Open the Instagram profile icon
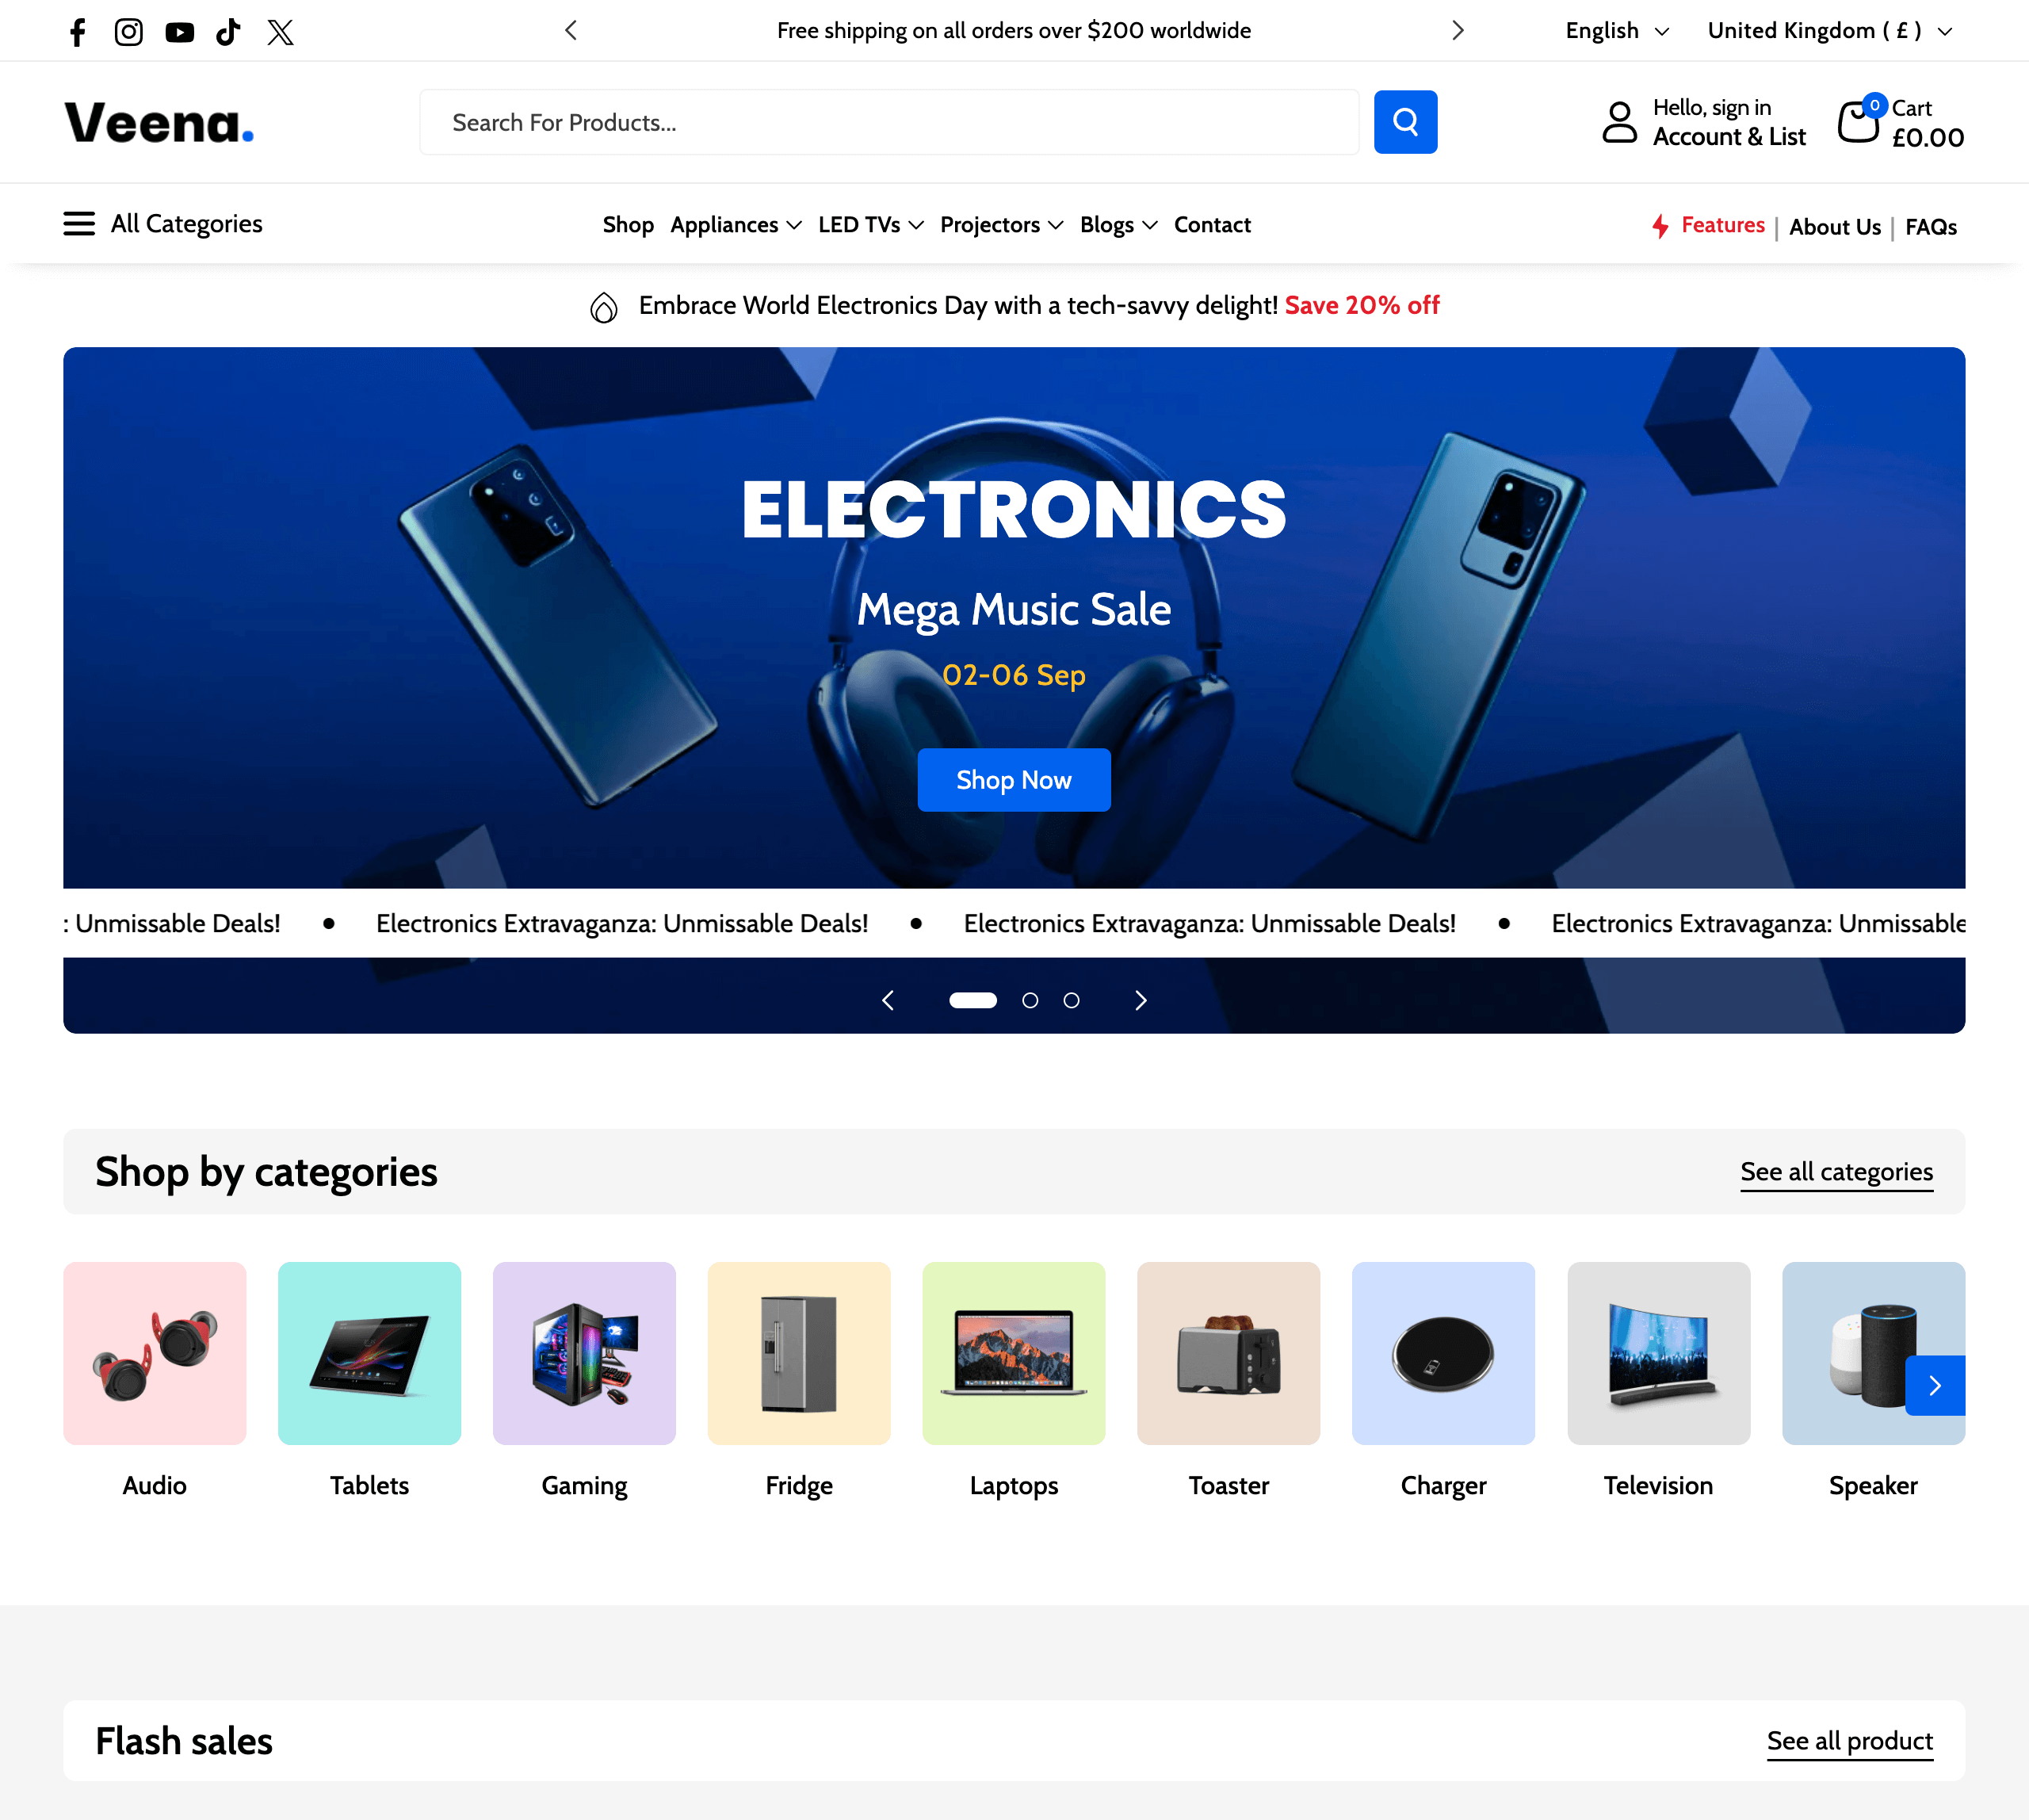The width and height of the screenshot is (2029, 1820). pos(128,32)
